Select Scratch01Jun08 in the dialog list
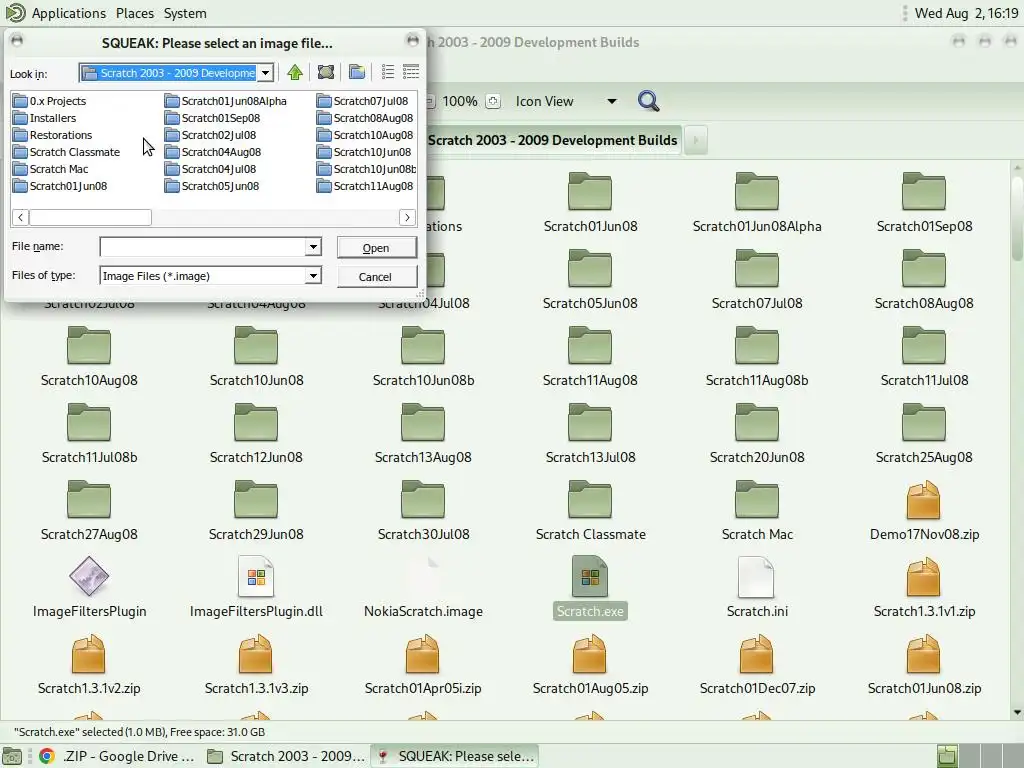Screen dimensions: 1024x768 (60, 186)
